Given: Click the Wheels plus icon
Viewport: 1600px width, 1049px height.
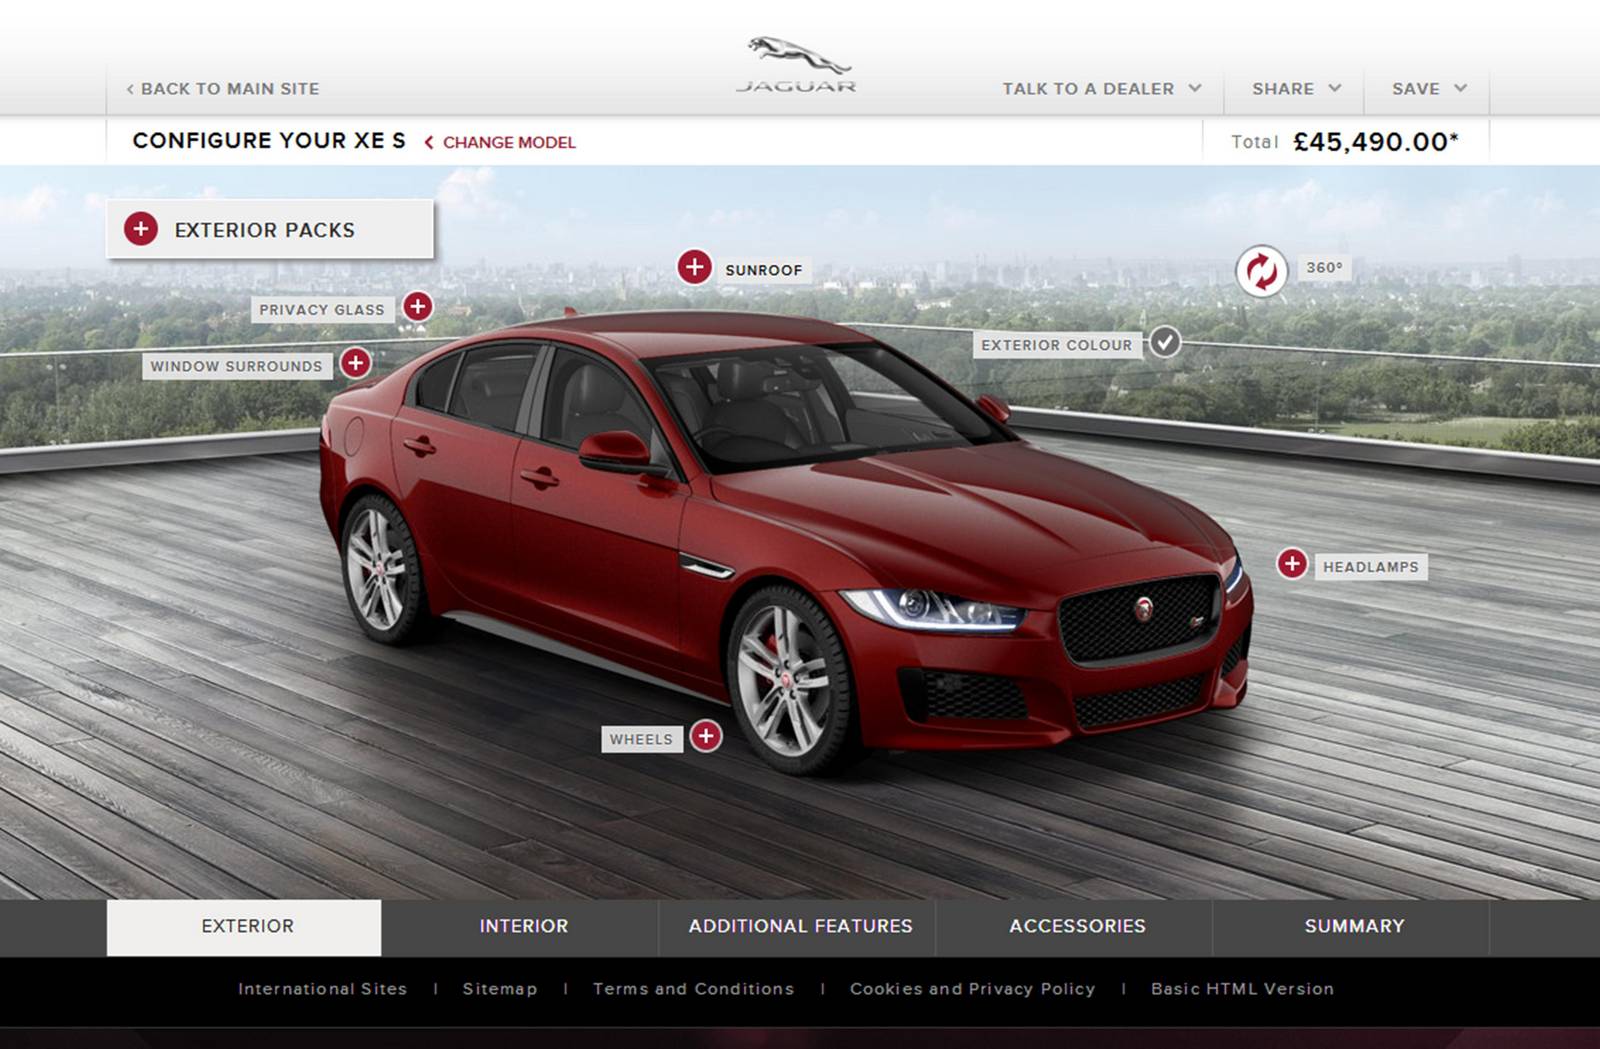Looking at the screenshot, I should pos(706,737).
